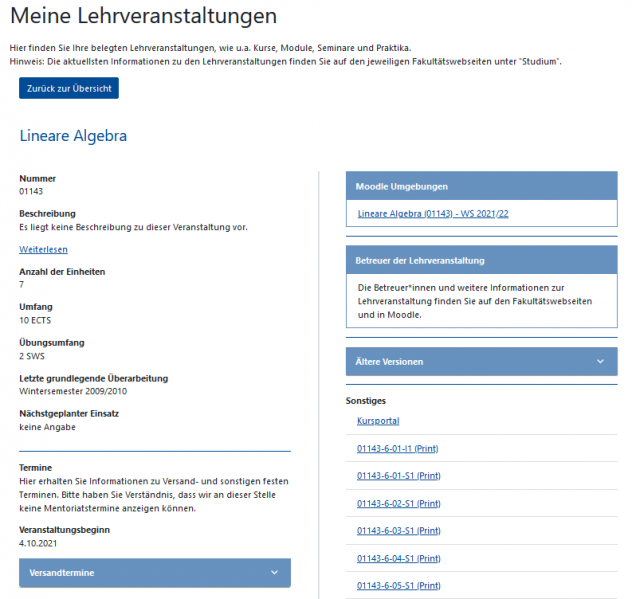Screen dimensions: 632x599
Task: Click the Lineare Algebra course heading
Action: (x=73, y=136)
